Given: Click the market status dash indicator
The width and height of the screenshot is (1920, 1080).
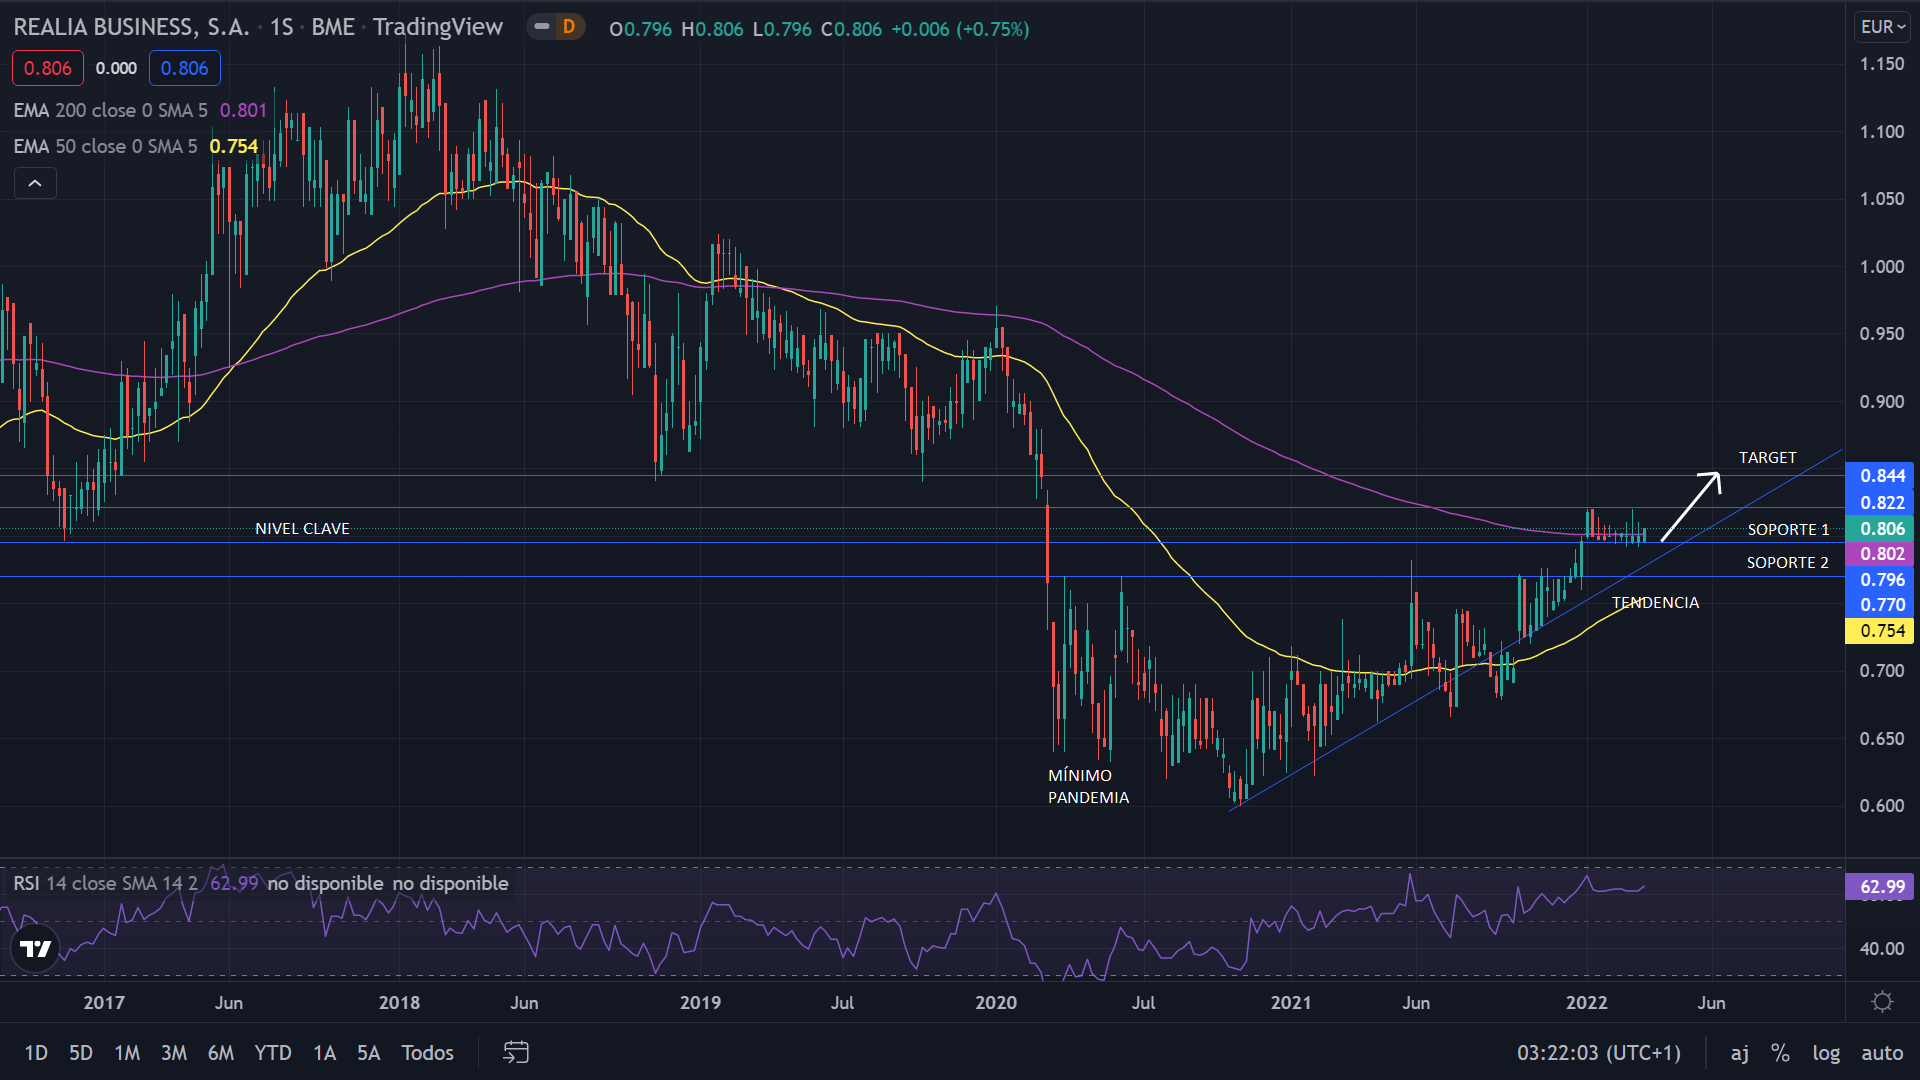Looking at the screenshot, I should [x=542, y=28].
